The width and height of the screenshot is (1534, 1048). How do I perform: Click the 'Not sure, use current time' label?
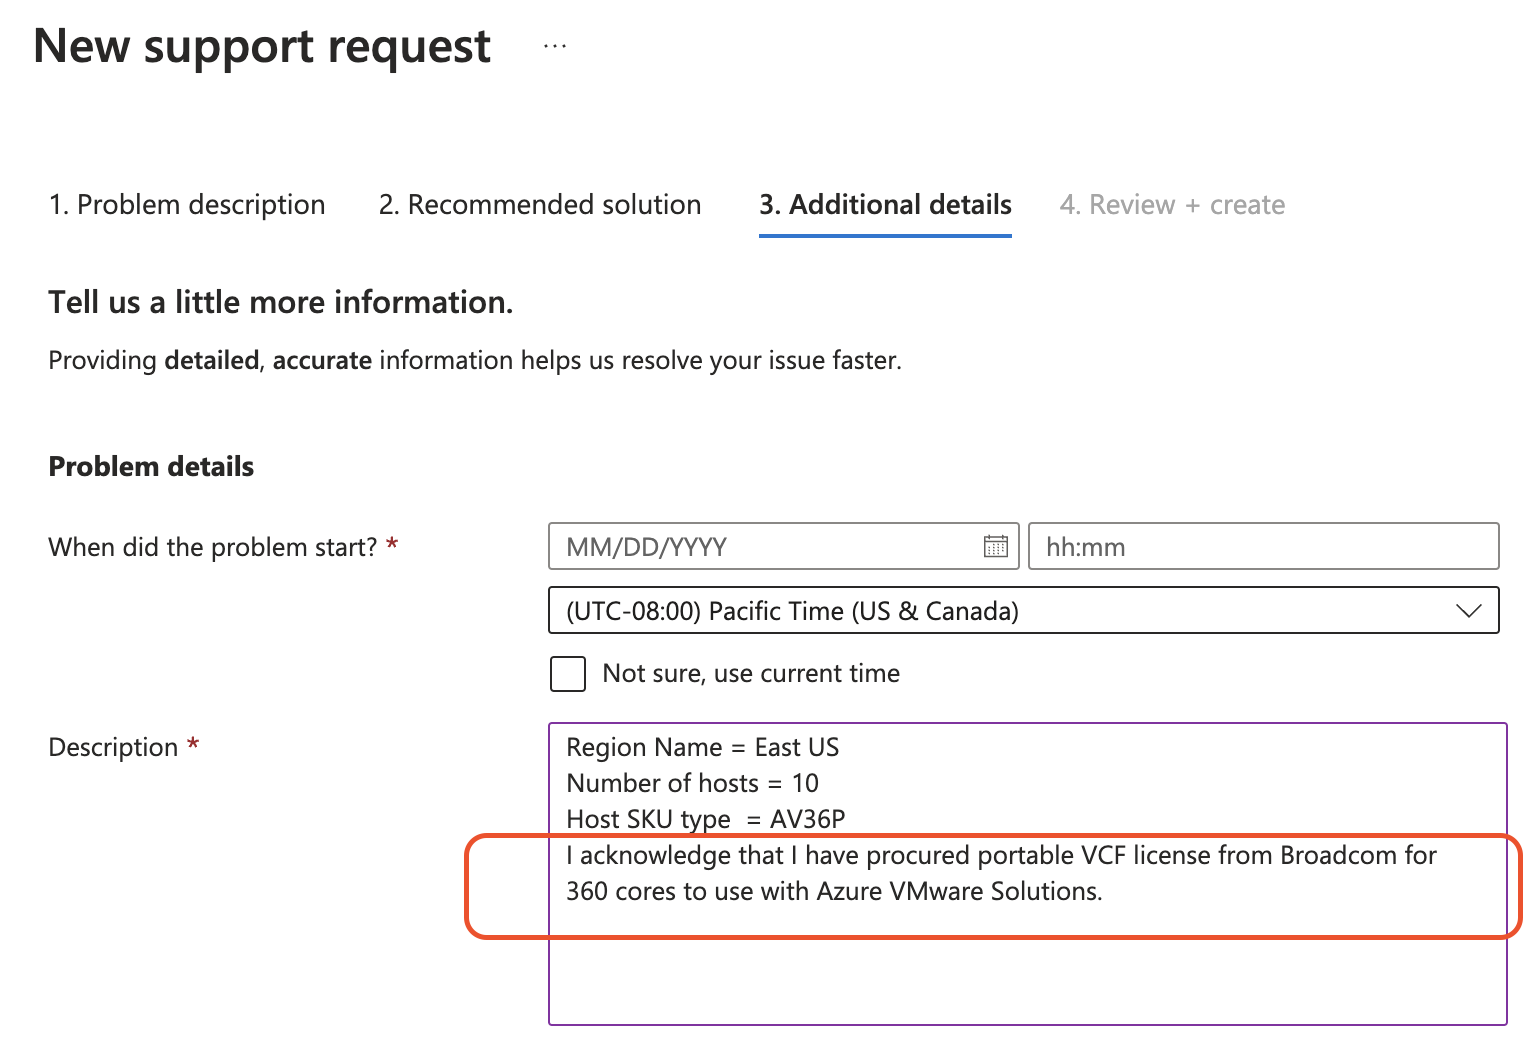tap(751, 674)
